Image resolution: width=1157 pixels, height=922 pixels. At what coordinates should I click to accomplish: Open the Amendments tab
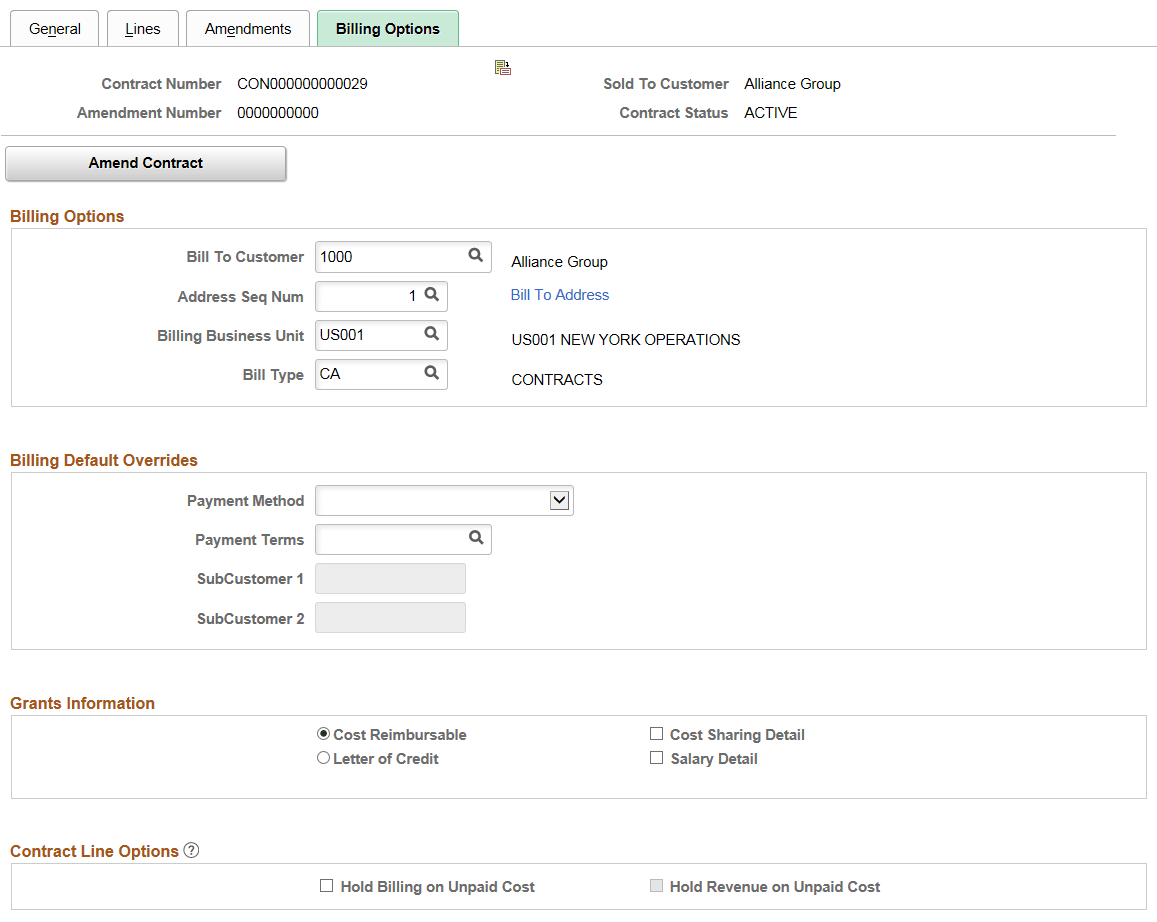click(247, 28)
